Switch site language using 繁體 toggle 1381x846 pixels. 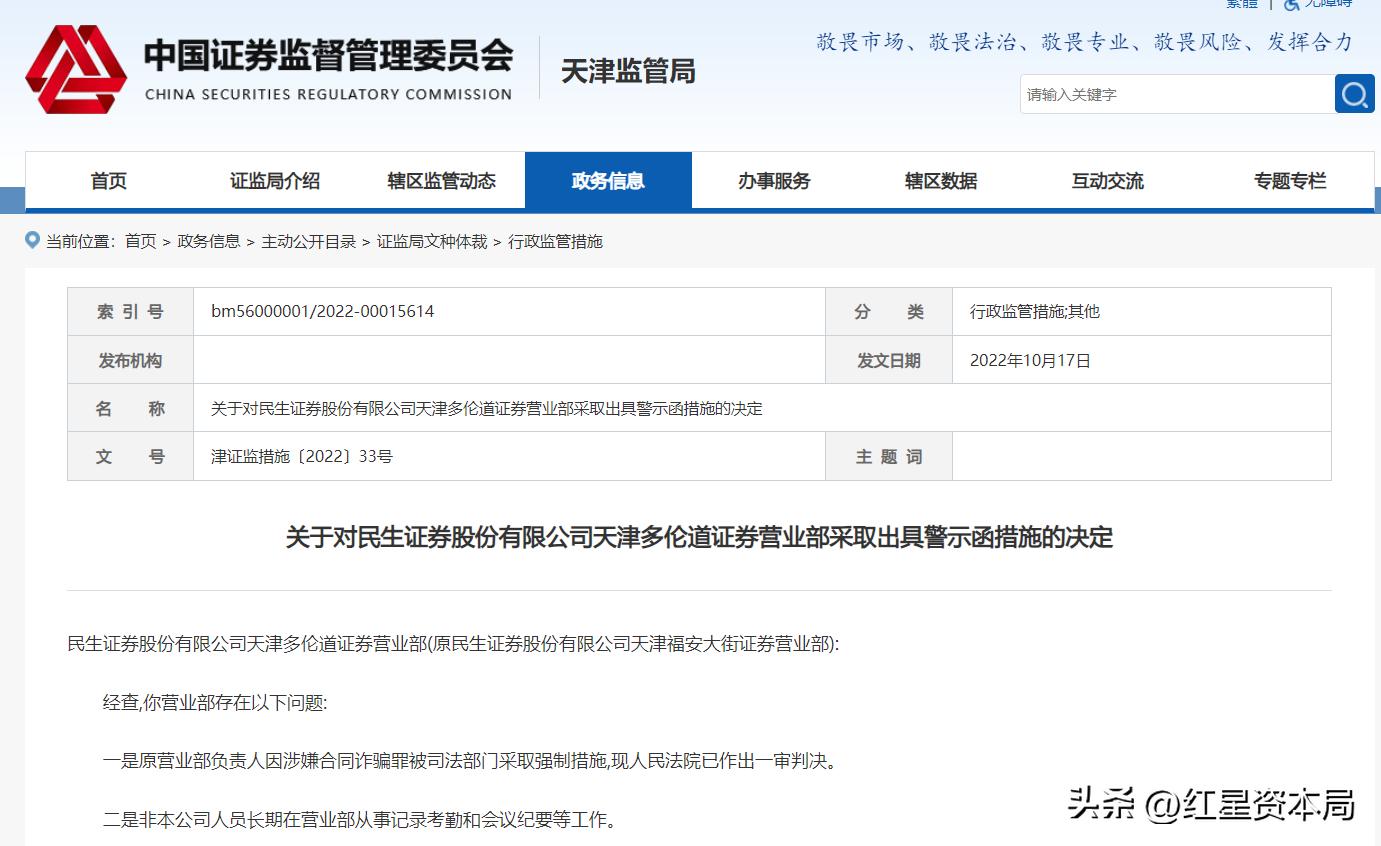(1240, 4)
